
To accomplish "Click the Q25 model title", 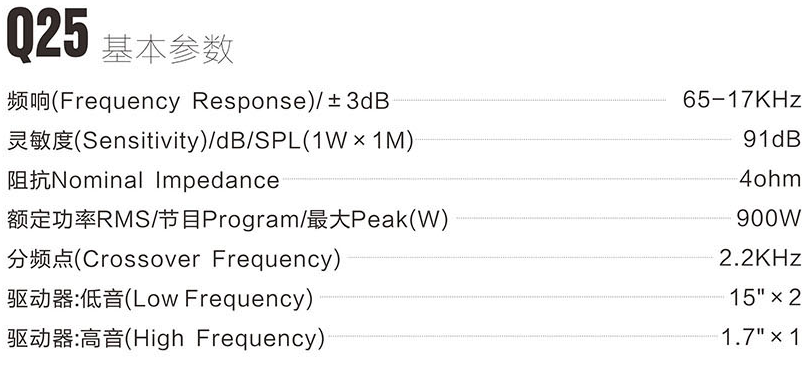I will tap(47, 32).
